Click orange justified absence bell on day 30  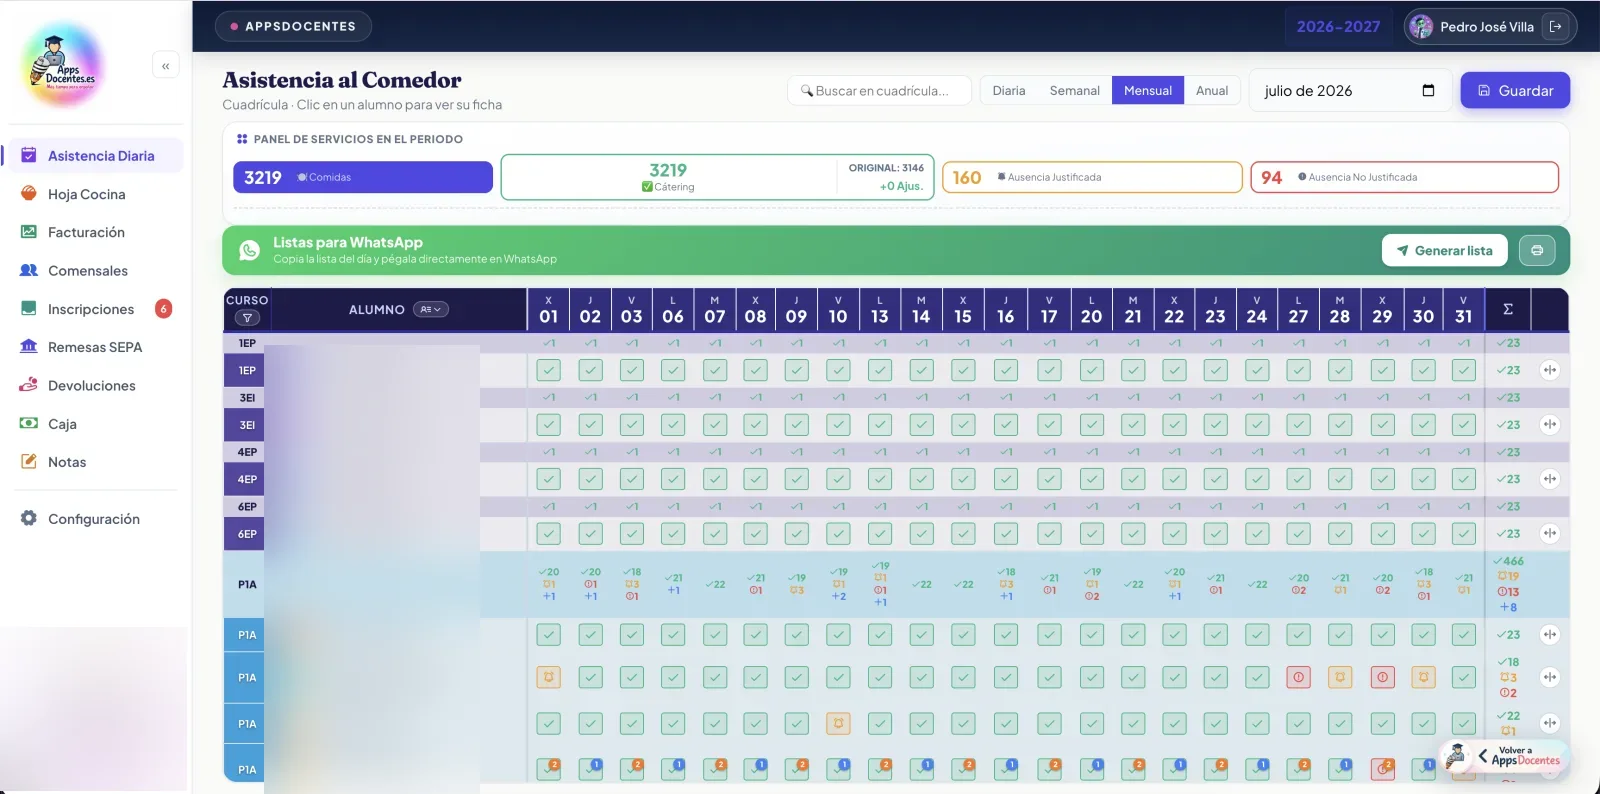pos(1423,677)
